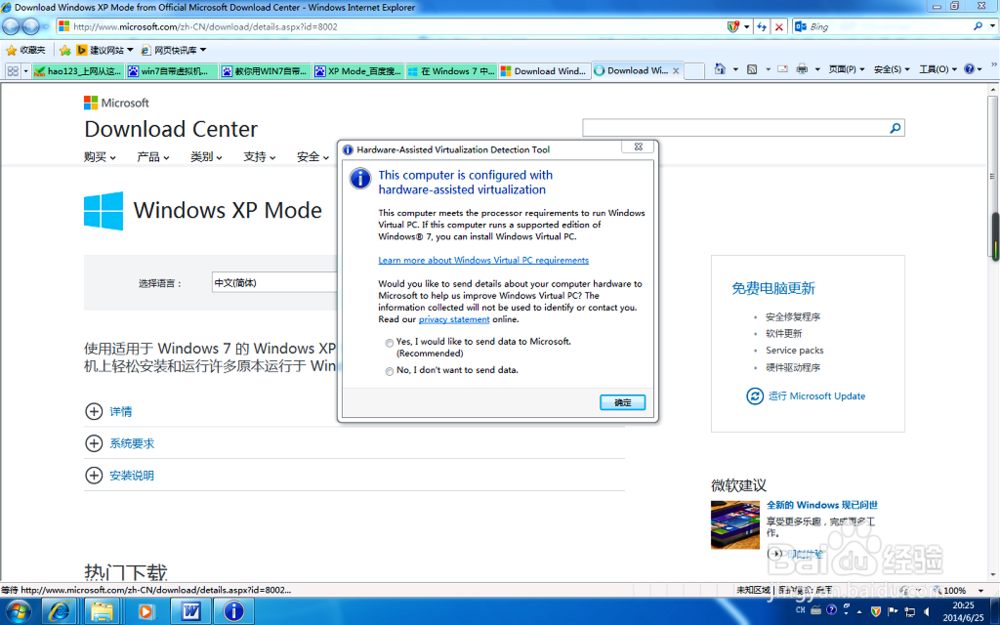Click the network icon in system tray
The height and width of the screenshot is (625, 1000).
pos(910,612)
